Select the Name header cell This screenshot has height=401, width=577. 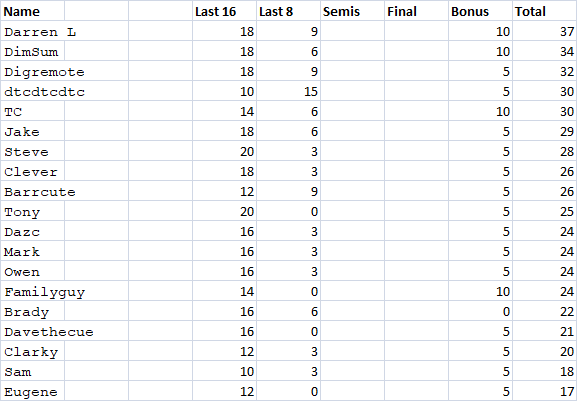[32, 11]
